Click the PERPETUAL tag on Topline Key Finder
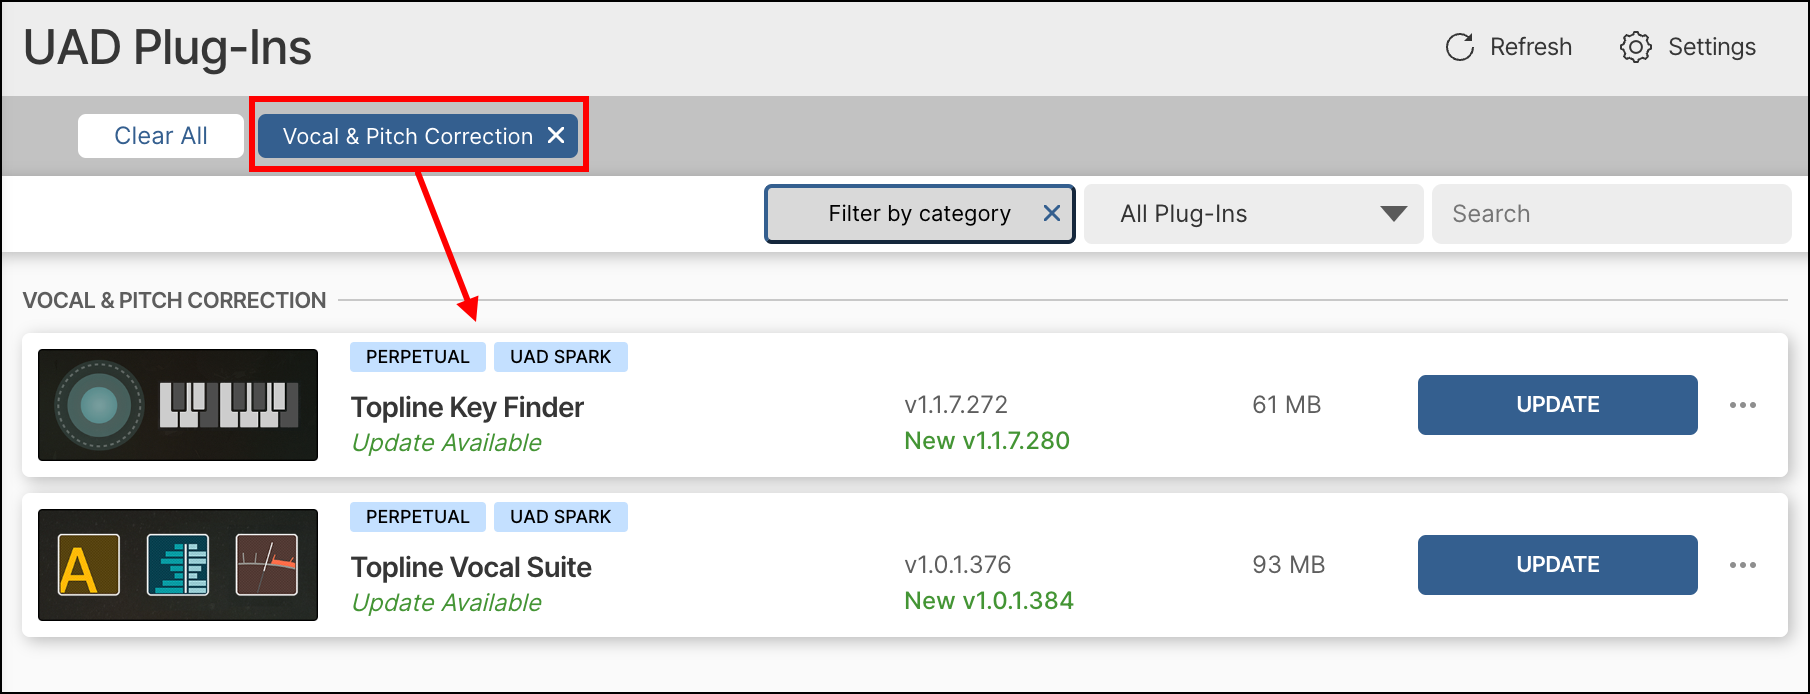The width and height of the screenshot is (1810, 694). [x=417, y=357]
